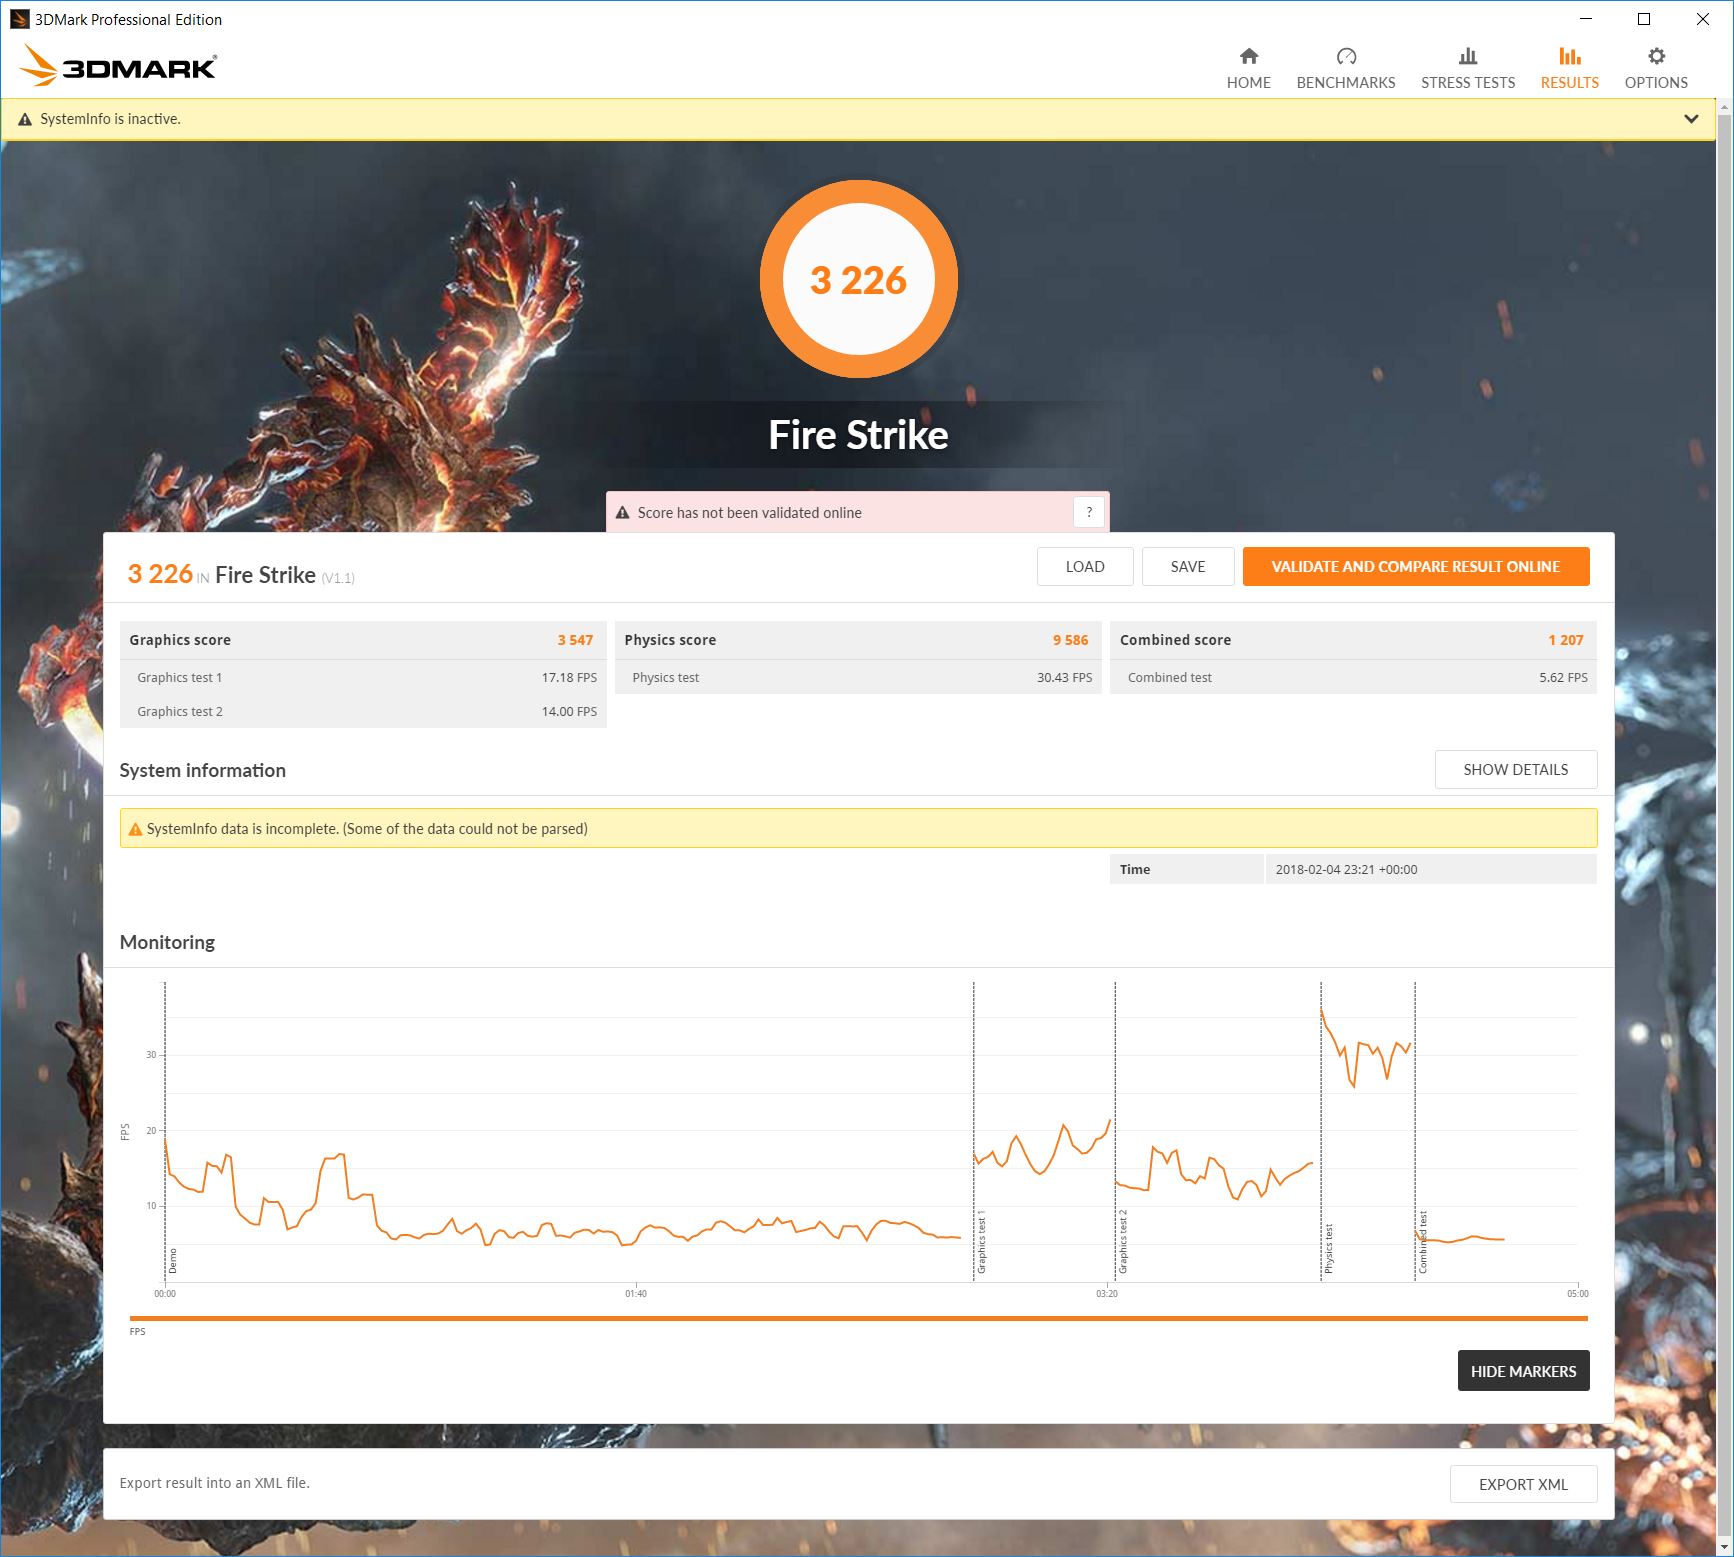The width and height of the screenshot is (1734, 1557).
Task: Click the Home house icon
Action: [1248, 56]
